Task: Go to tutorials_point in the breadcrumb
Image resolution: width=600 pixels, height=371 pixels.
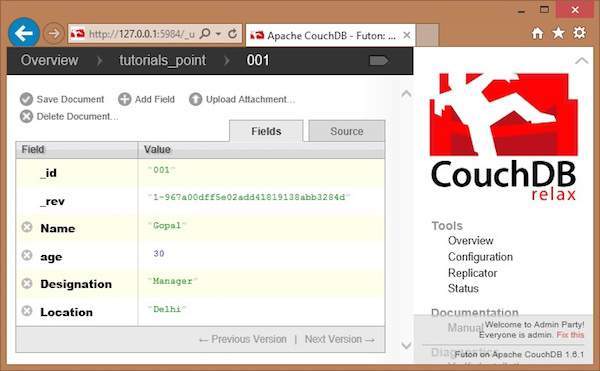Action: [x=163, y=60]
